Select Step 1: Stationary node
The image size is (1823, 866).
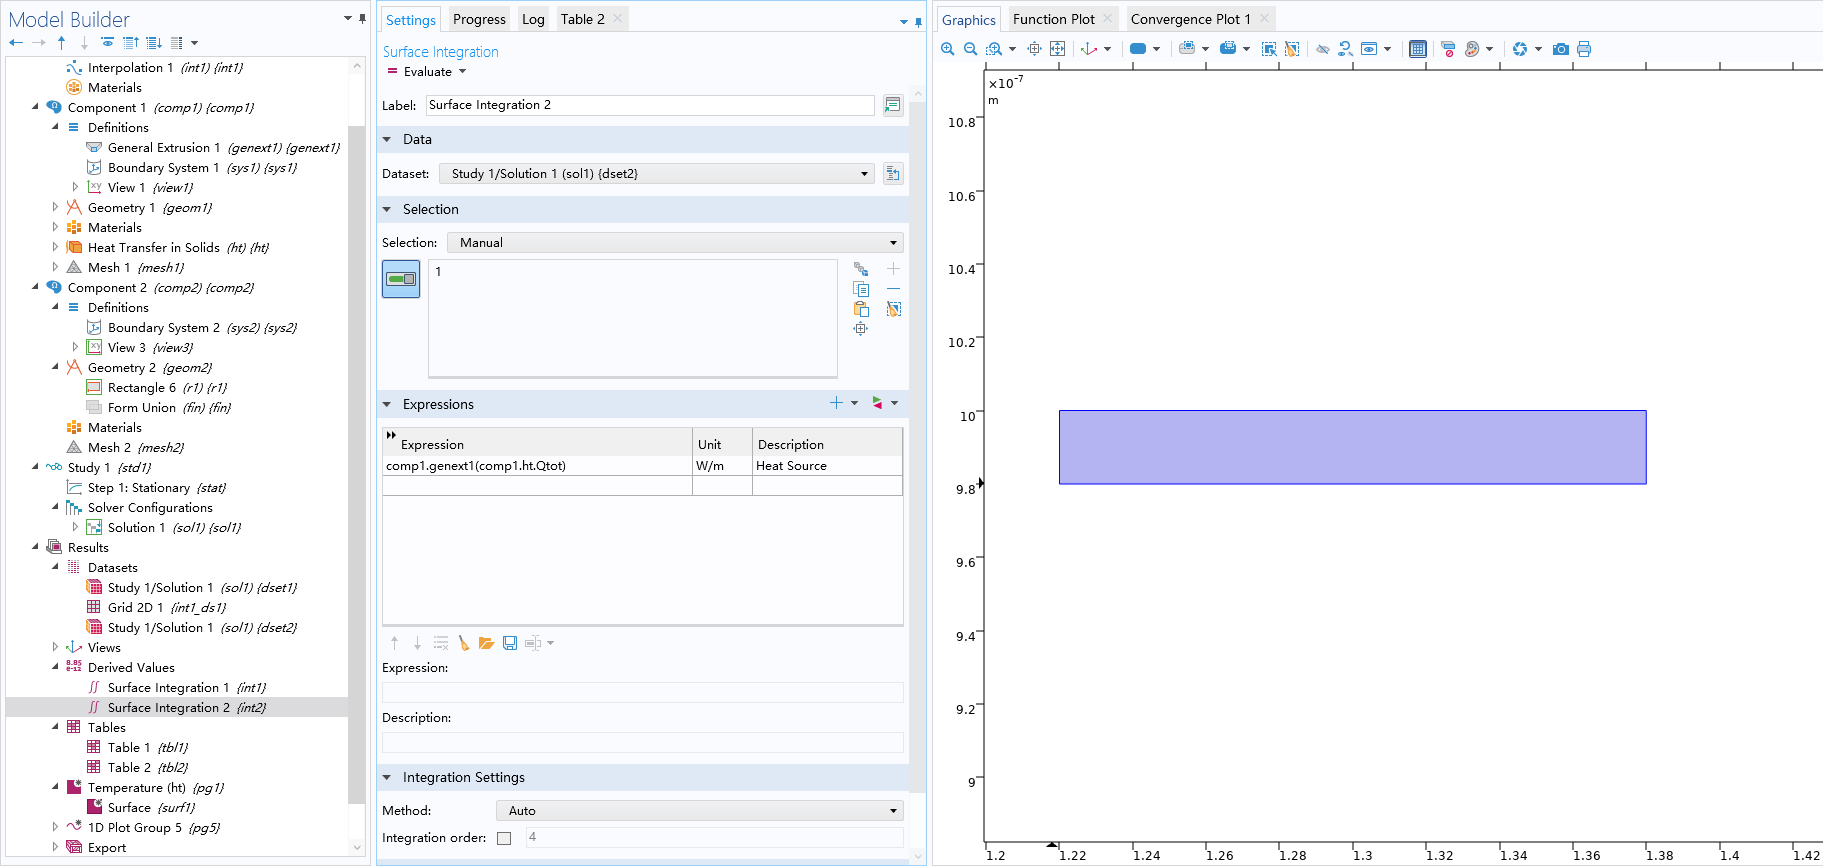tap(138, 487)
